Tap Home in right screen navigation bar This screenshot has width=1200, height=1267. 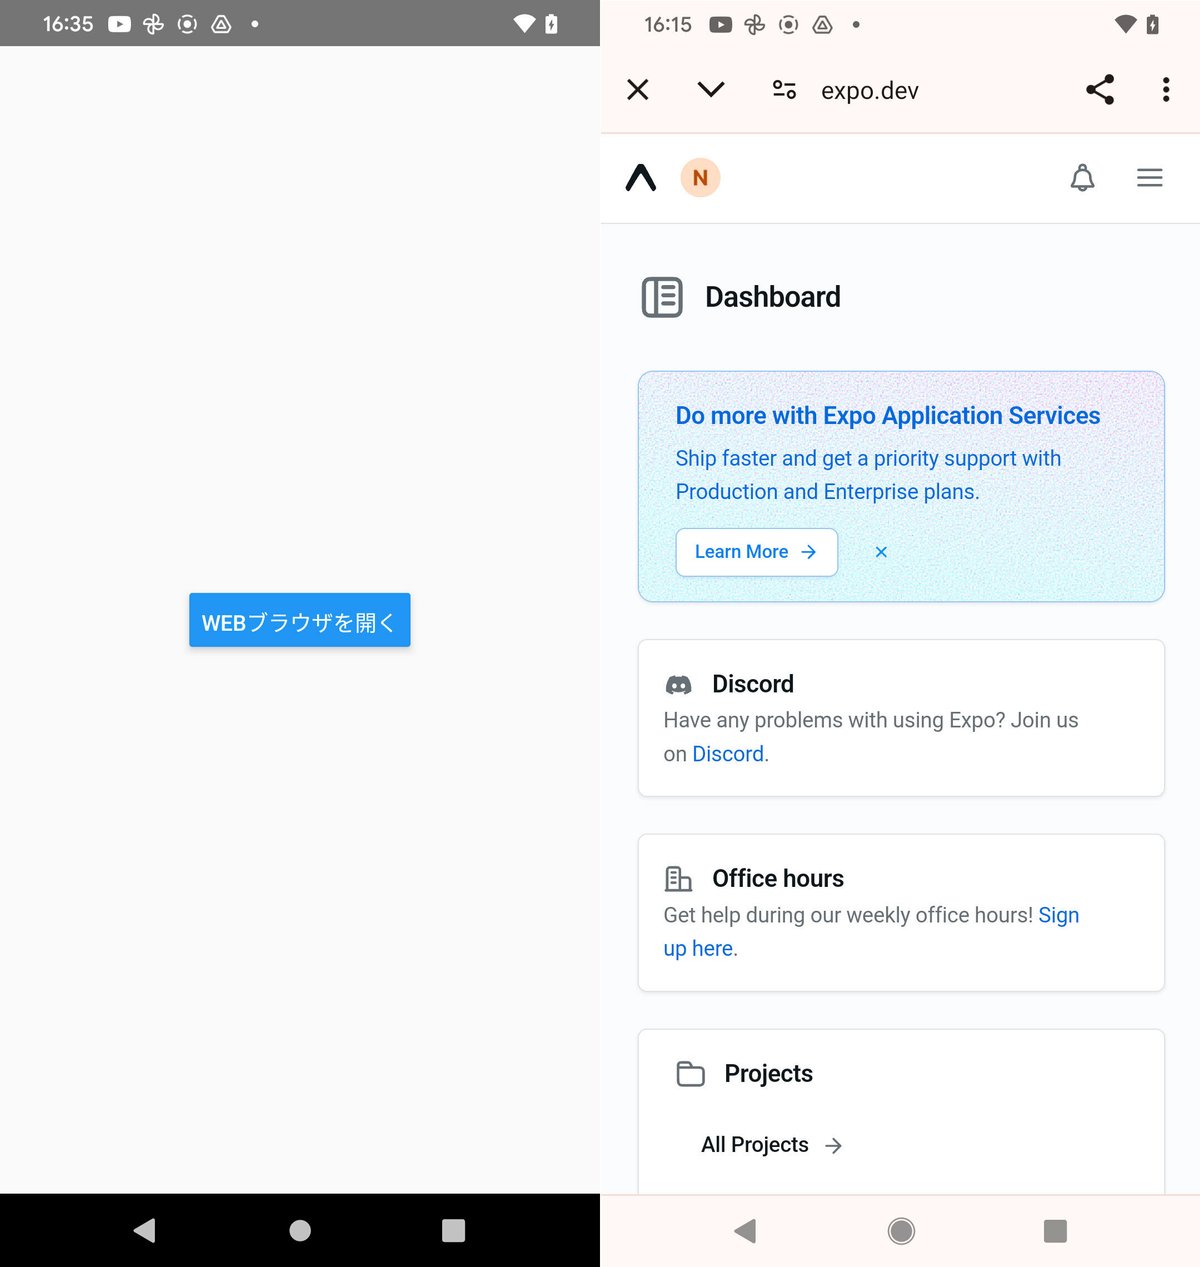[x=901, y=1231]
